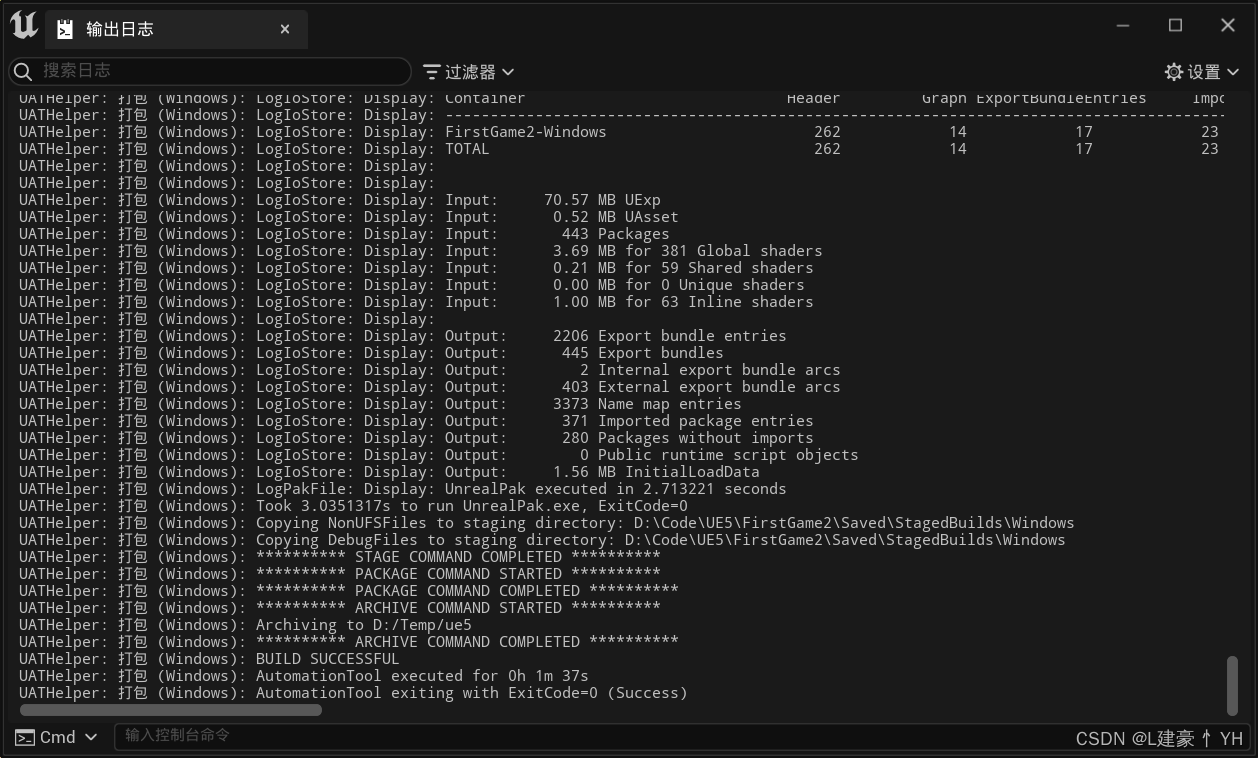Click the Public runtime script objects line
Image resolution: width=1258 pixels, height=758 pixels.
click(439, 455)
